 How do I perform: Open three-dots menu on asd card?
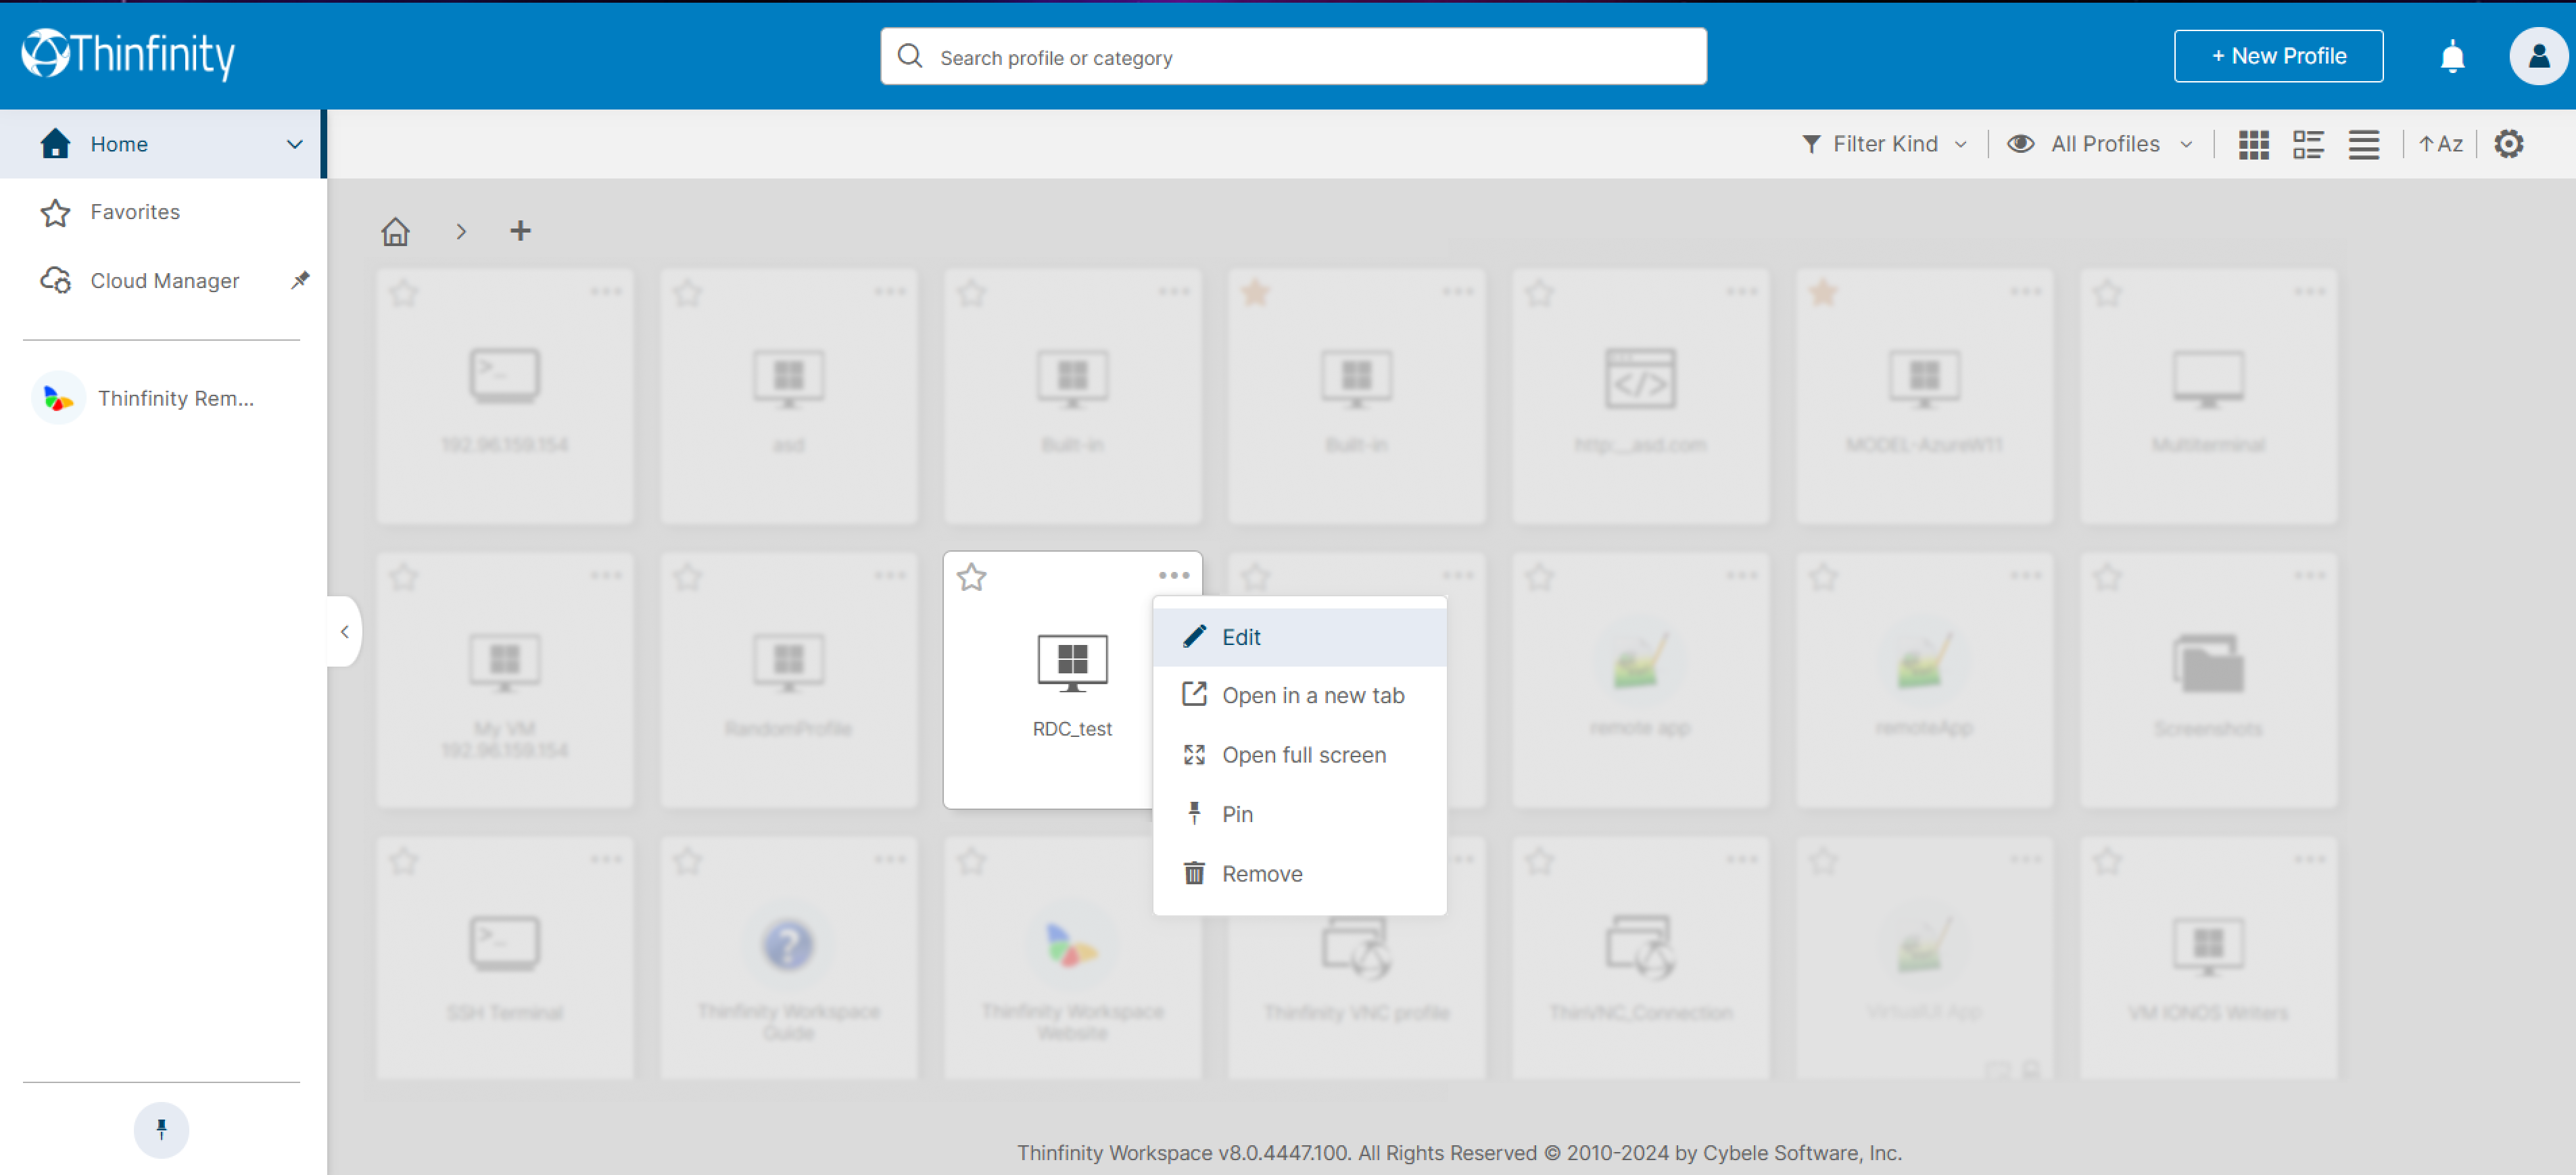pos(890,292)
